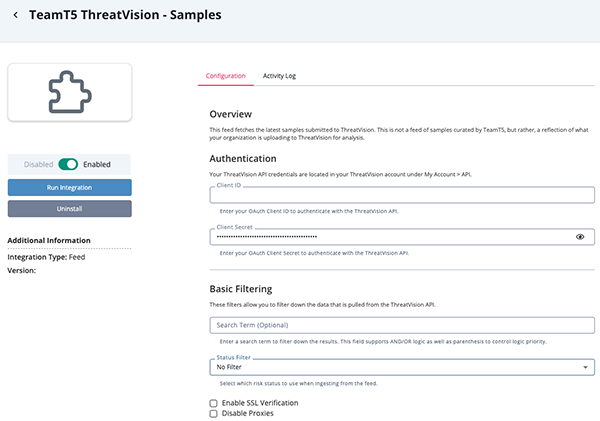
Task: Click the Basic Filtering section heading
Action: (250, 289)
